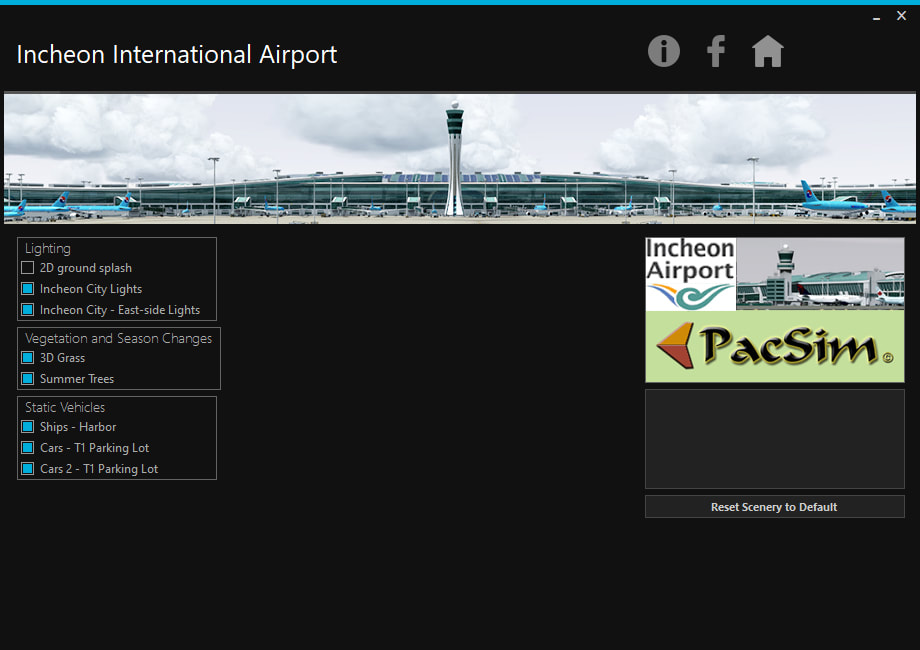
Task: Toggle Cars 2 - T1 Parking Lot
Action: (x=28, y=469)
